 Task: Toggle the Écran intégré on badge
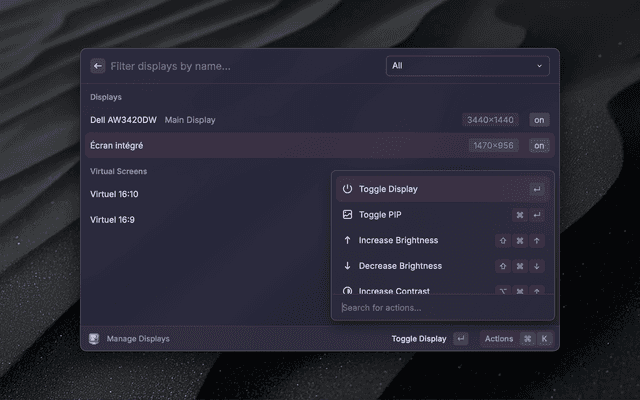click(539, 146)
